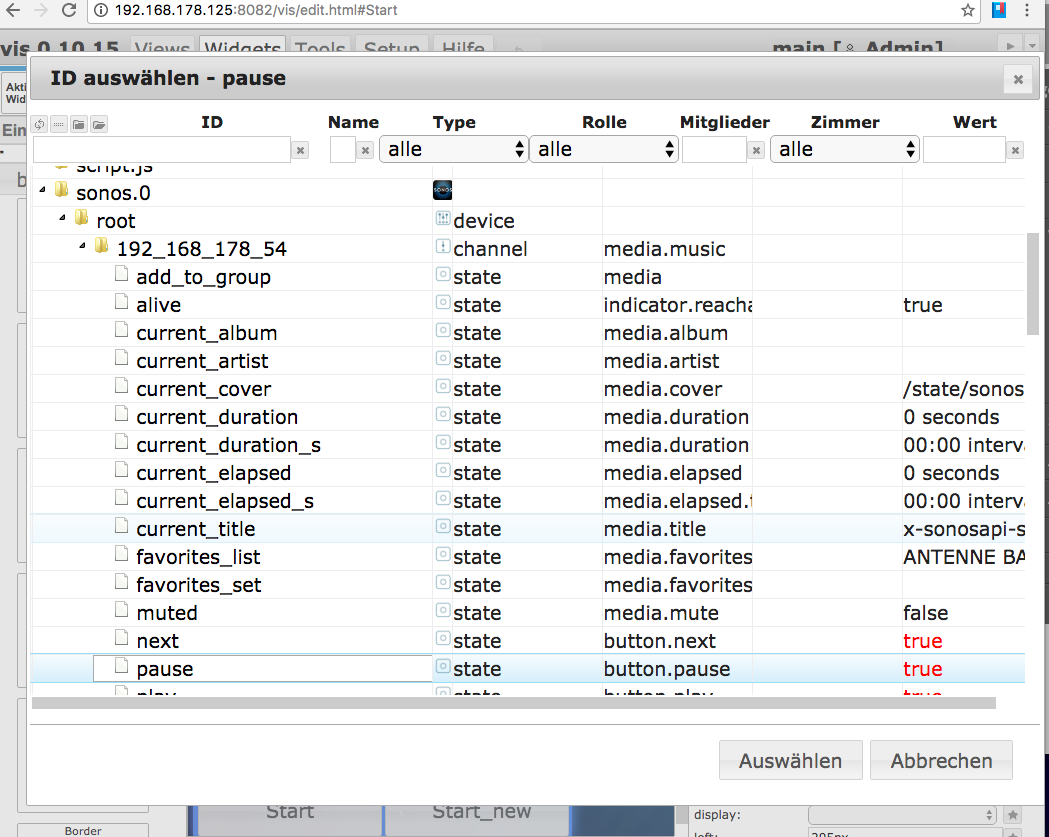Cancel dialog with Abbrechen button
Viewport: 1049px width, 837px height.
[x=941, y=760]
